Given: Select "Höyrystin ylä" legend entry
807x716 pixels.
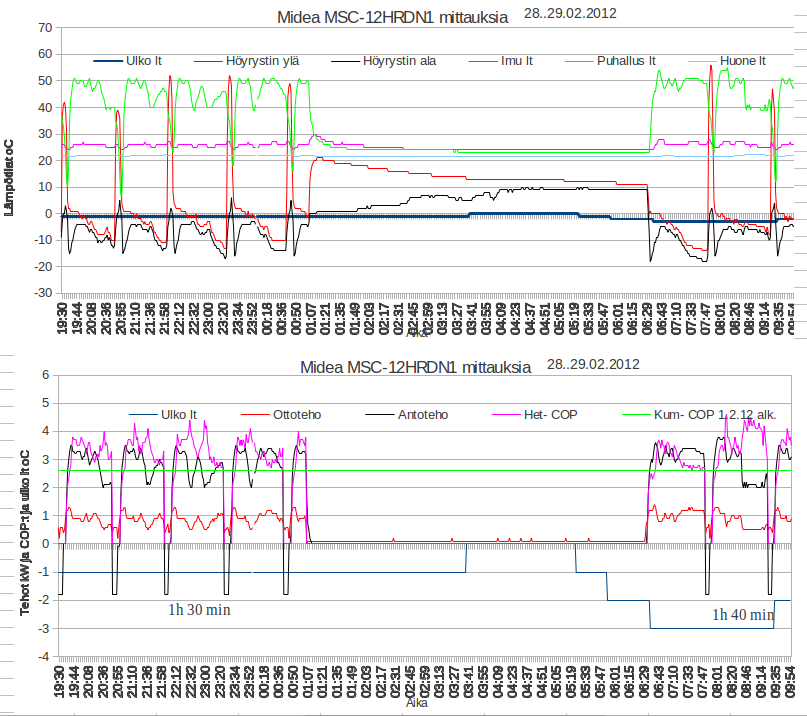Looking at the screenshot, I should pyautogui.click(x=261, y=62).
